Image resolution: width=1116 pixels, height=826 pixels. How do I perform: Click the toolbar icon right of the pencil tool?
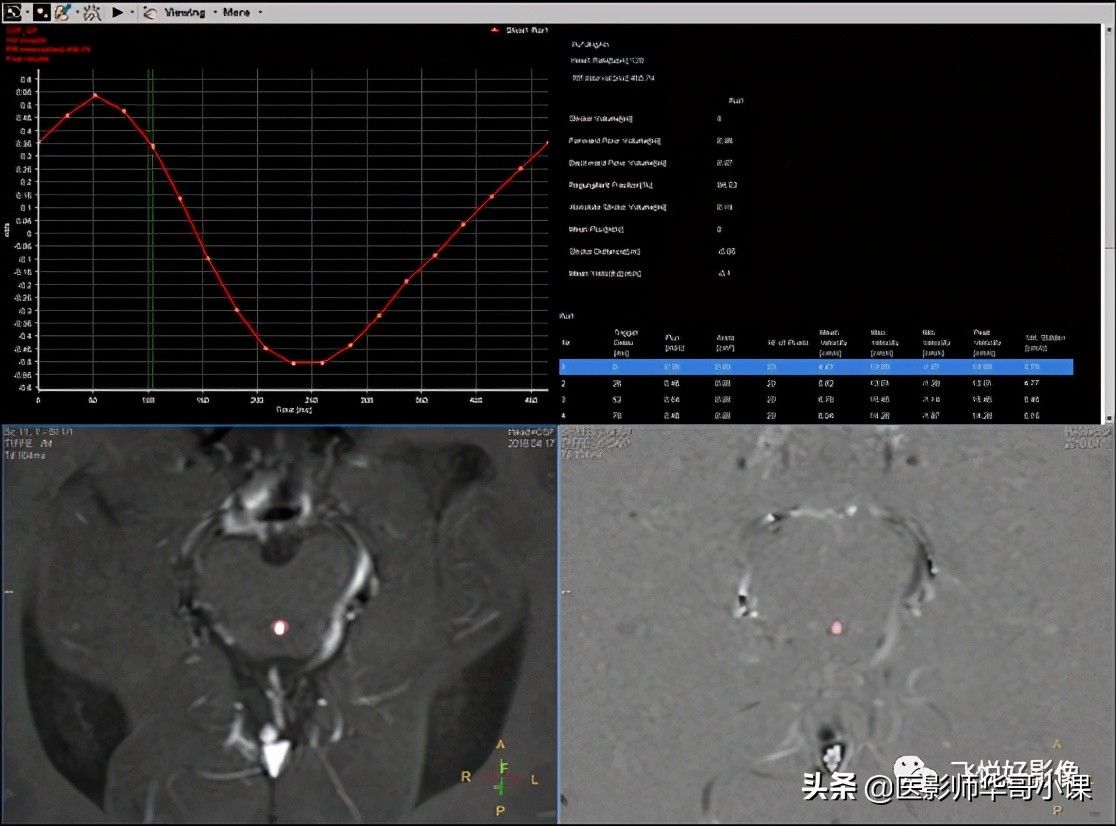[91, 12]
